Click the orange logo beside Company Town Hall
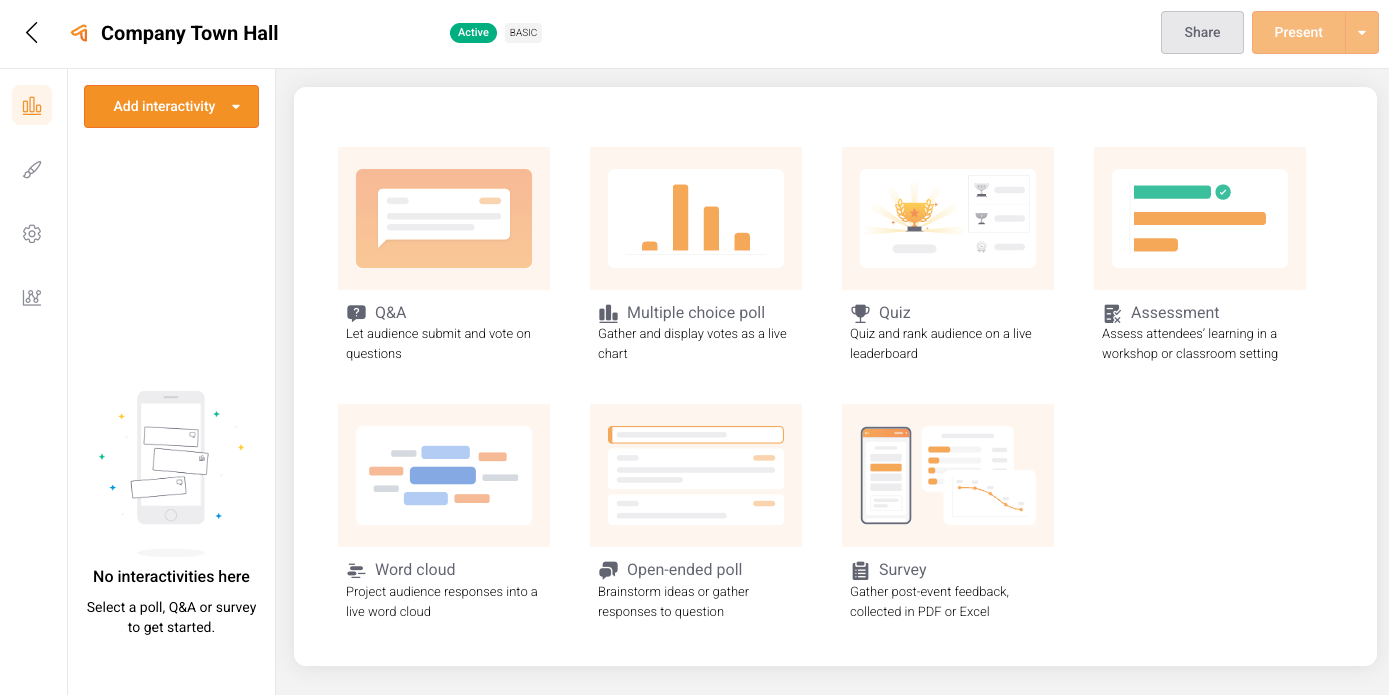Screen dimensions: 1389x695 coord(80,33)
